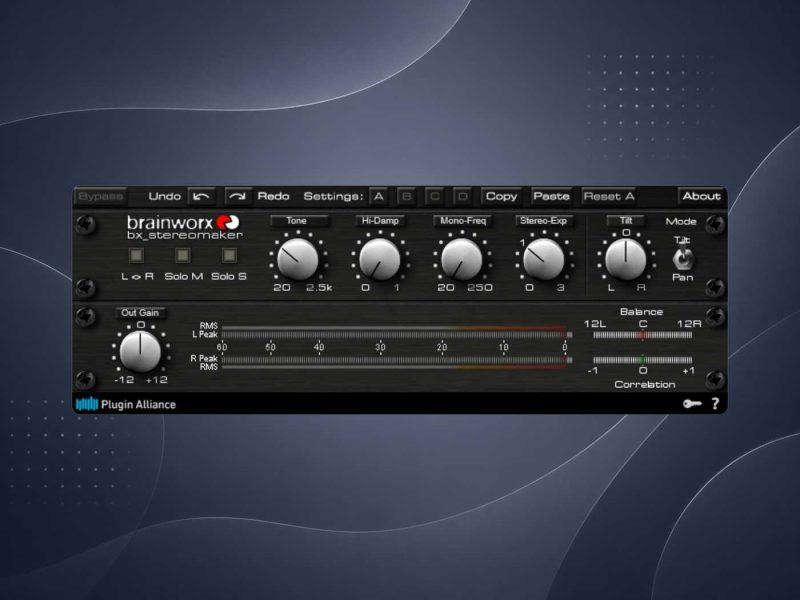Click the '250' Mono-Freq maximum value
Viewport: 800px width, 600px height.
[481, 288]
